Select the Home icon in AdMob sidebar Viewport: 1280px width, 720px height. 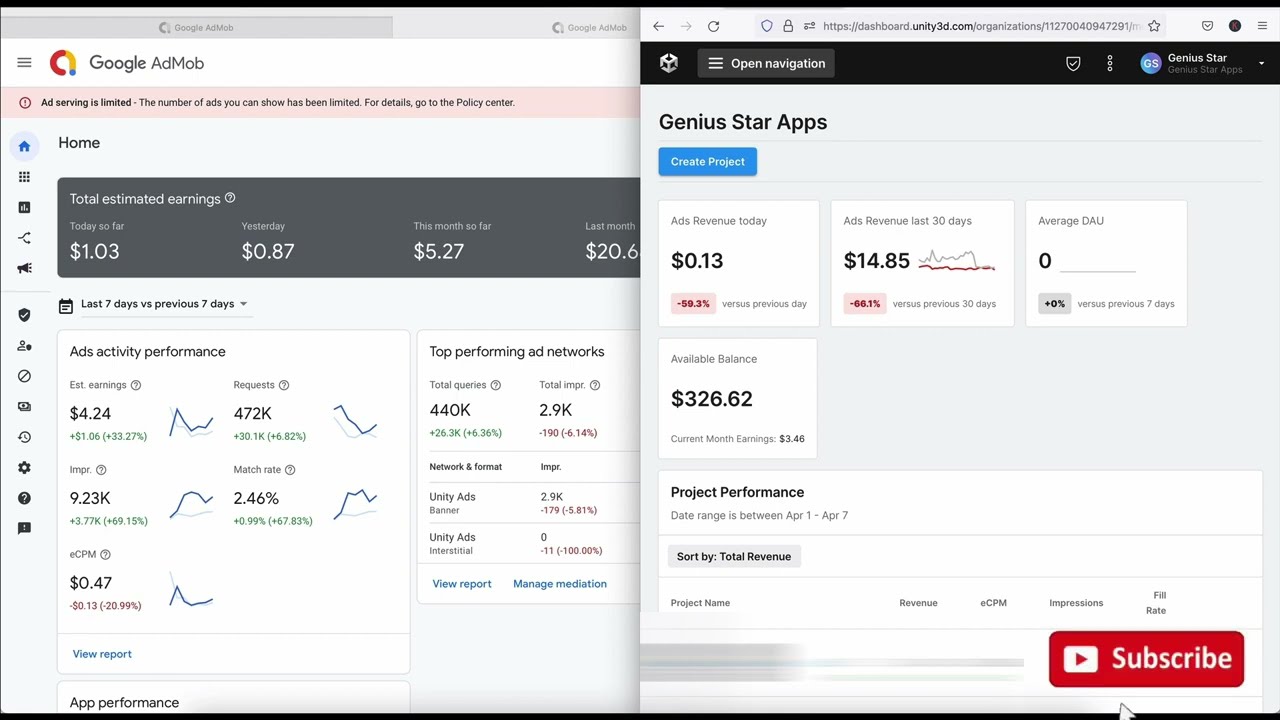(24, 146)
